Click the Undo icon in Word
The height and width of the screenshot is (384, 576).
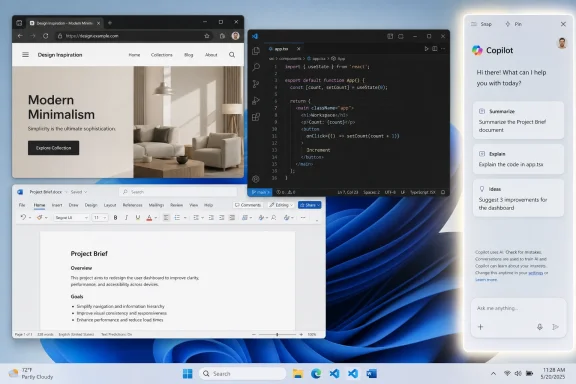(x=23, y=218)
